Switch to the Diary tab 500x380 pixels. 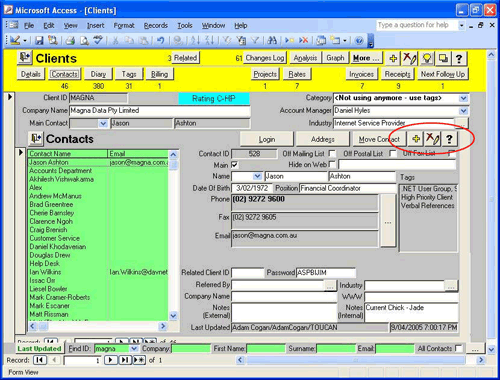tap(98, 74)
